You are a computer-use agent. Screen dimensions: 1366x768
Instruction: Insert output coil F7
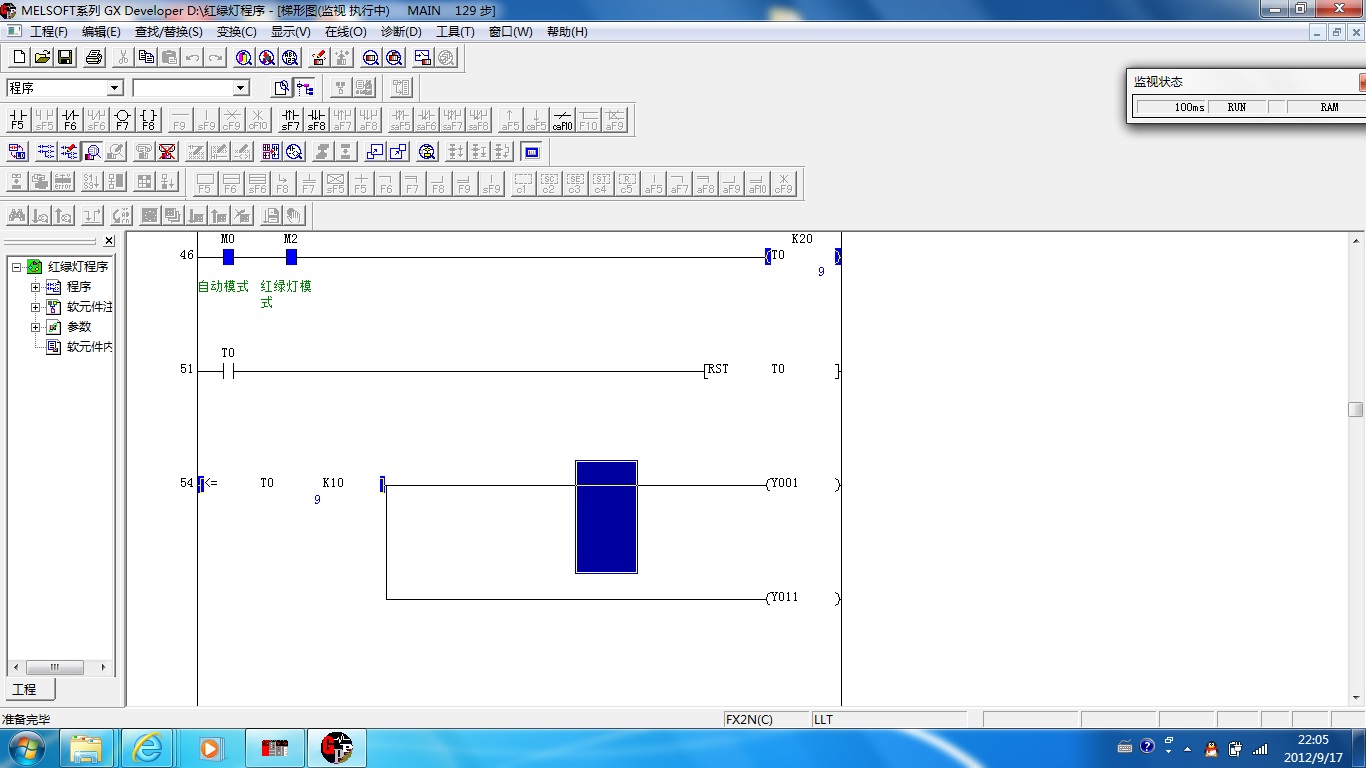[122, 120]
